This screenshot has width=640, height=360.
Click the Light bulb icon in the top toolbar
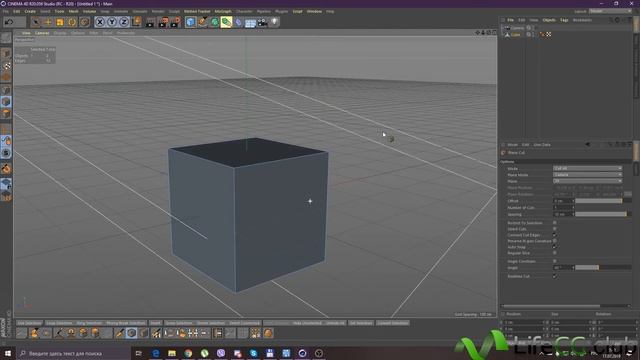coord(275,22)
